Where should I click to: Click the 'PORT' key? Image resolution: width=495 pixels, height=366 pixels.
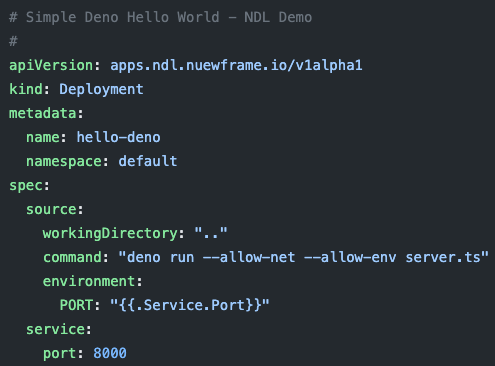pyautogui.click(x=76, y=305)
